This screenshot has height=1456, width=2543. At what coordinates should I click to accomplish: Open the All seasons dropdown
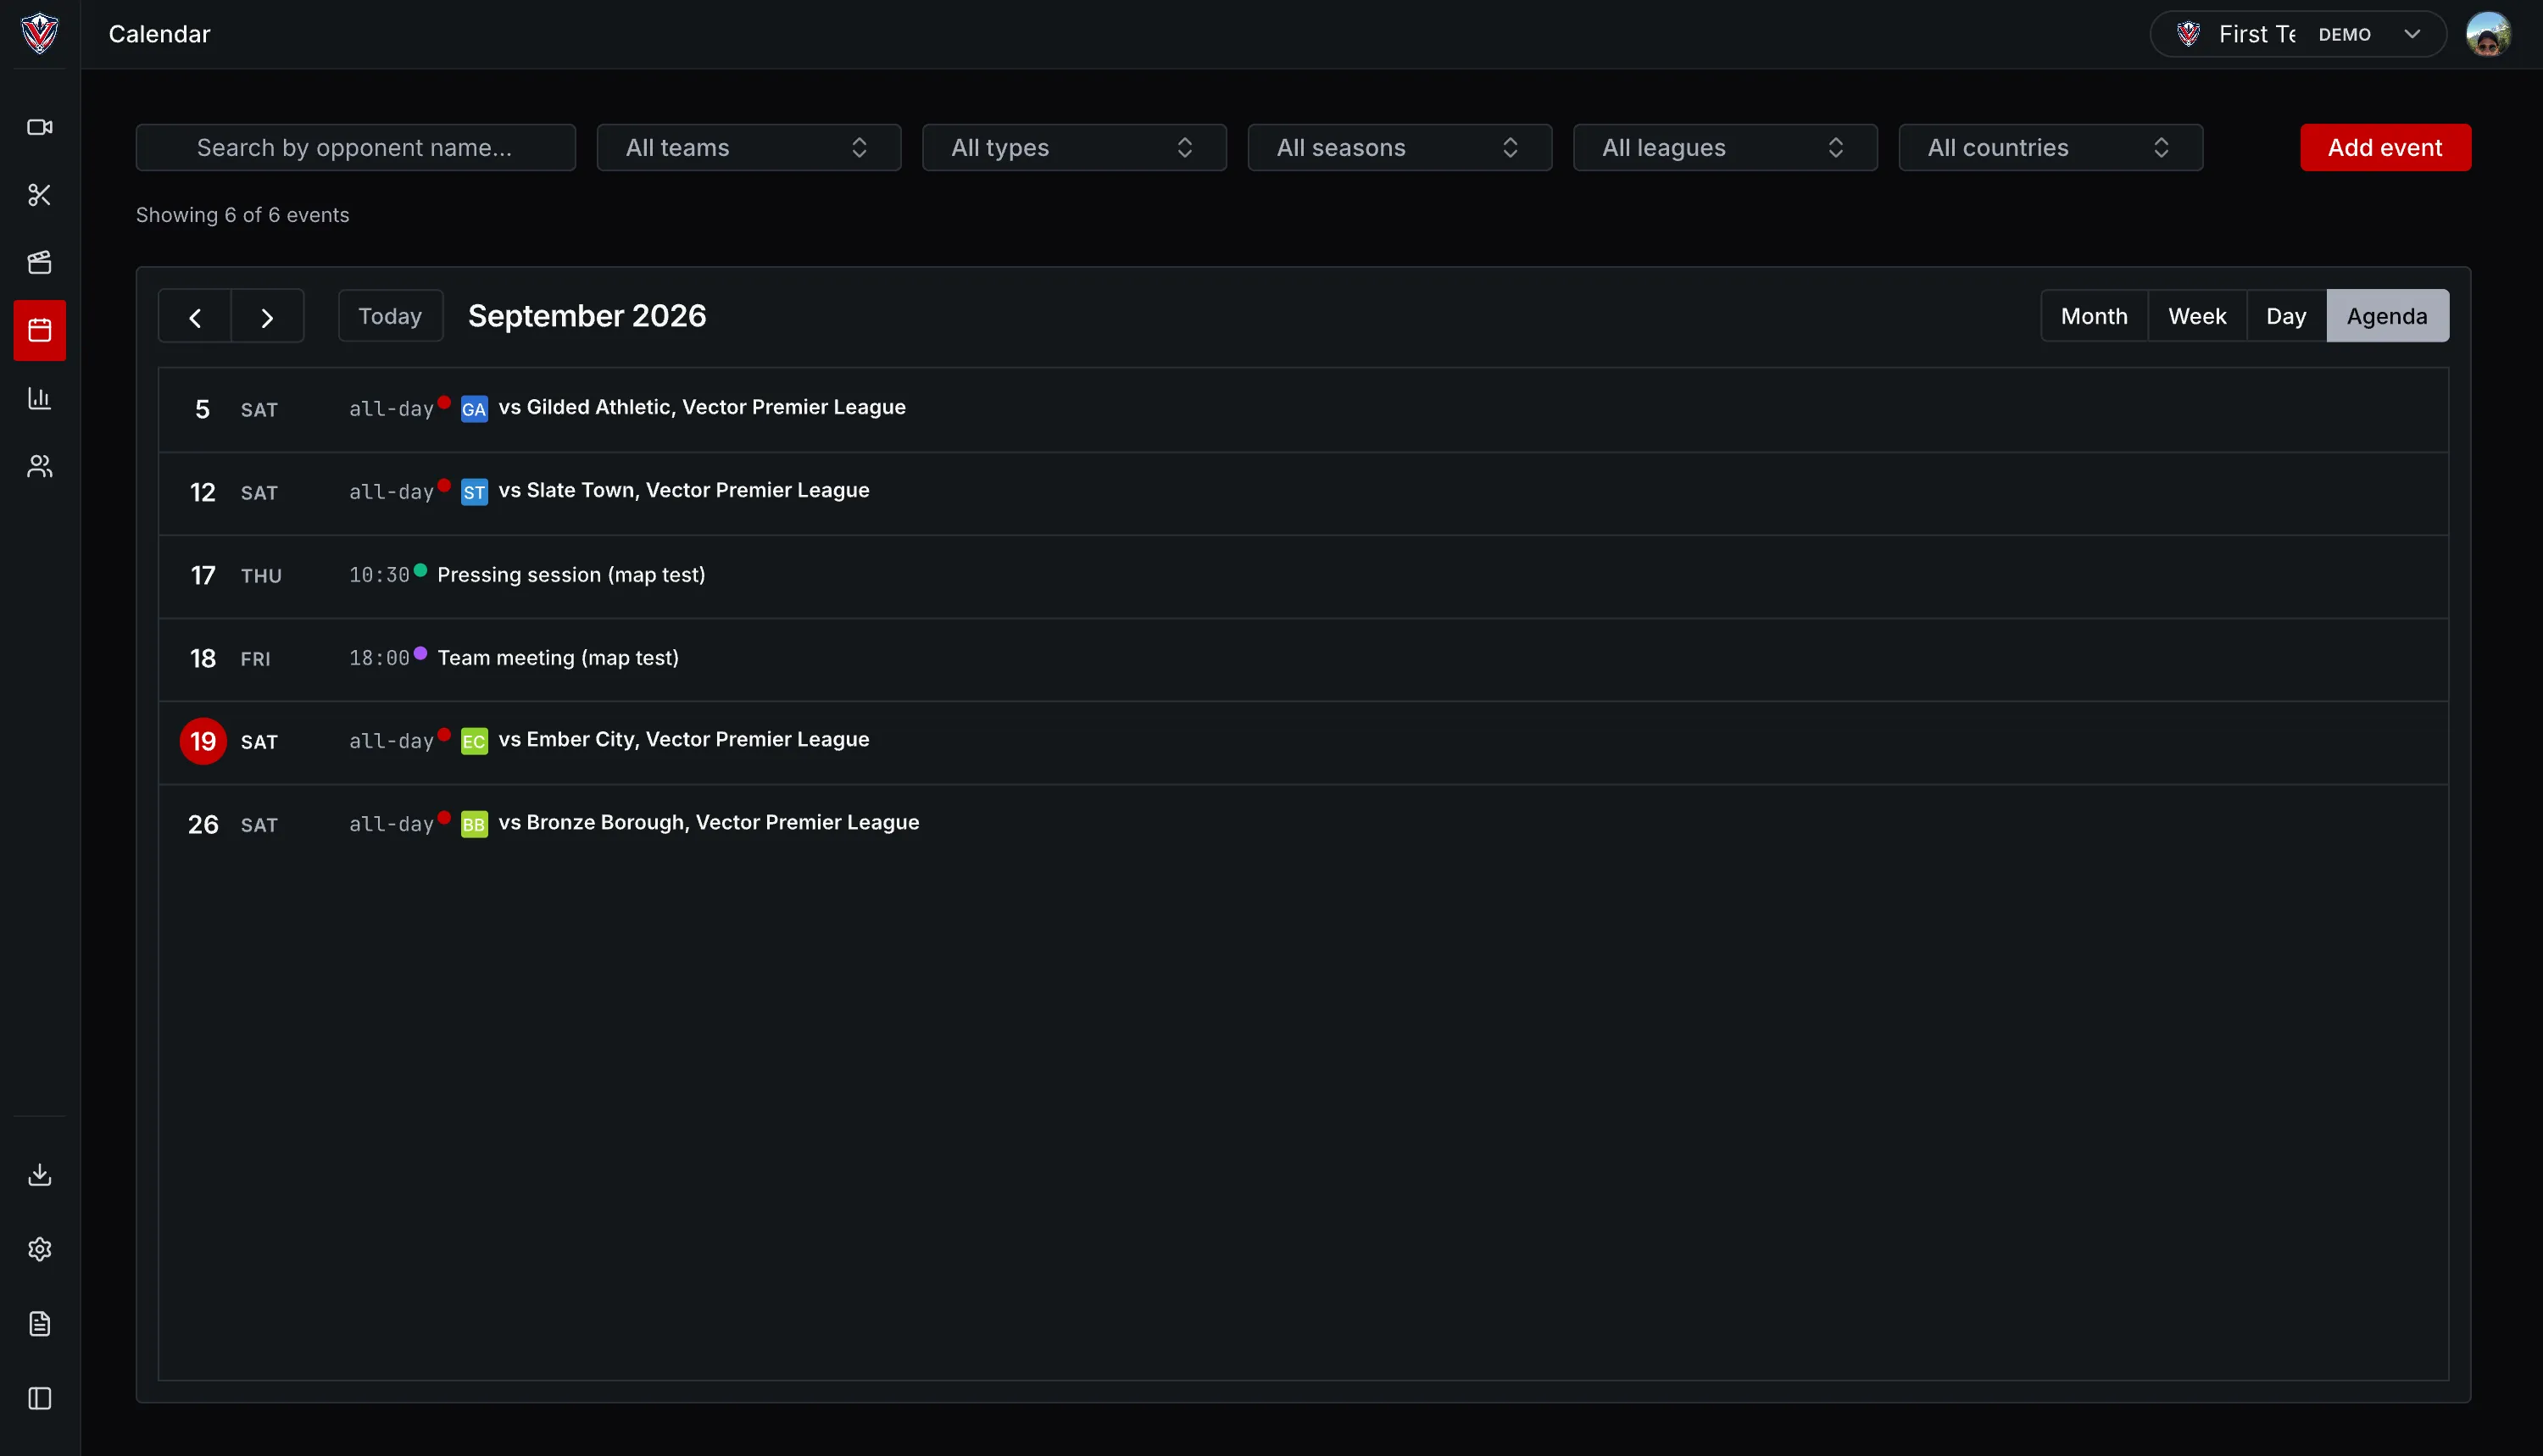1399,148
